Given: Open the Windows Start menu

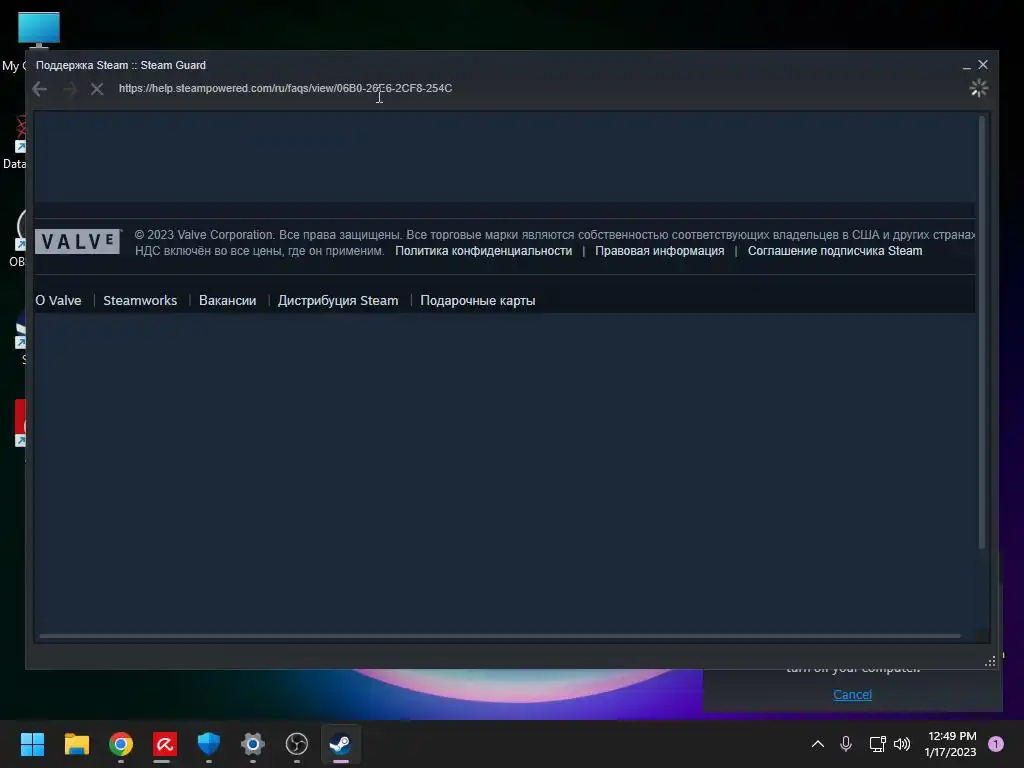Looking at the screenshot, I should pyautogui.click(x=32, y=744).
